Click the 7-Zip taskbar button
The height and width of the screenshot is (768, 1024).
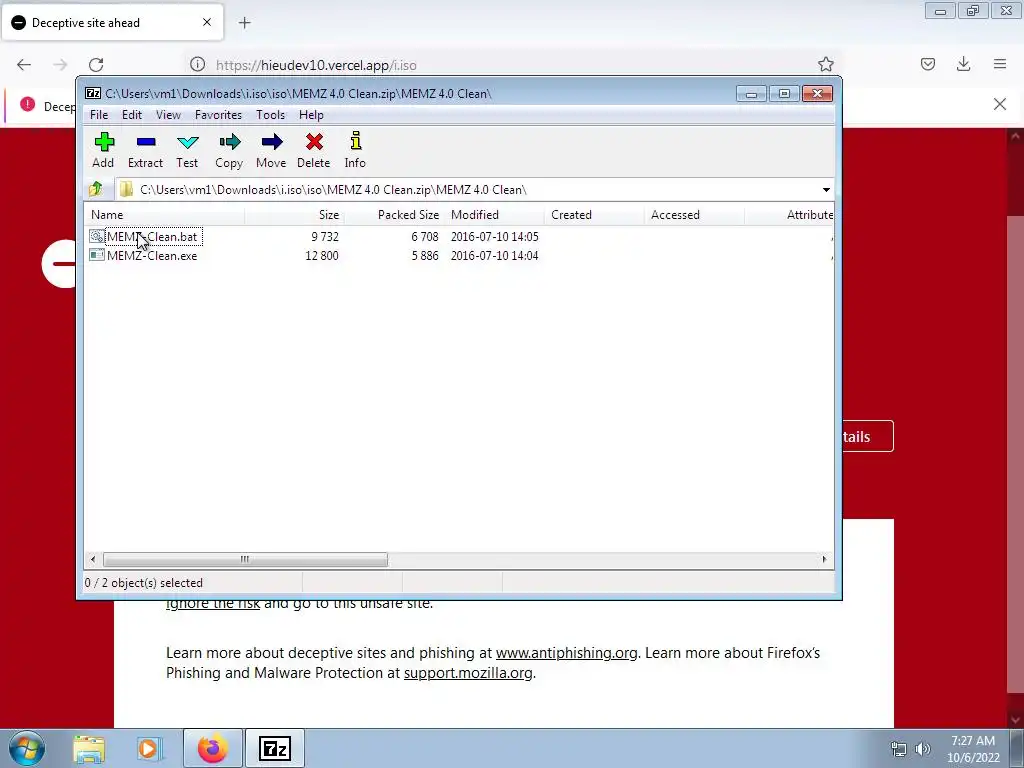(274, 748)
